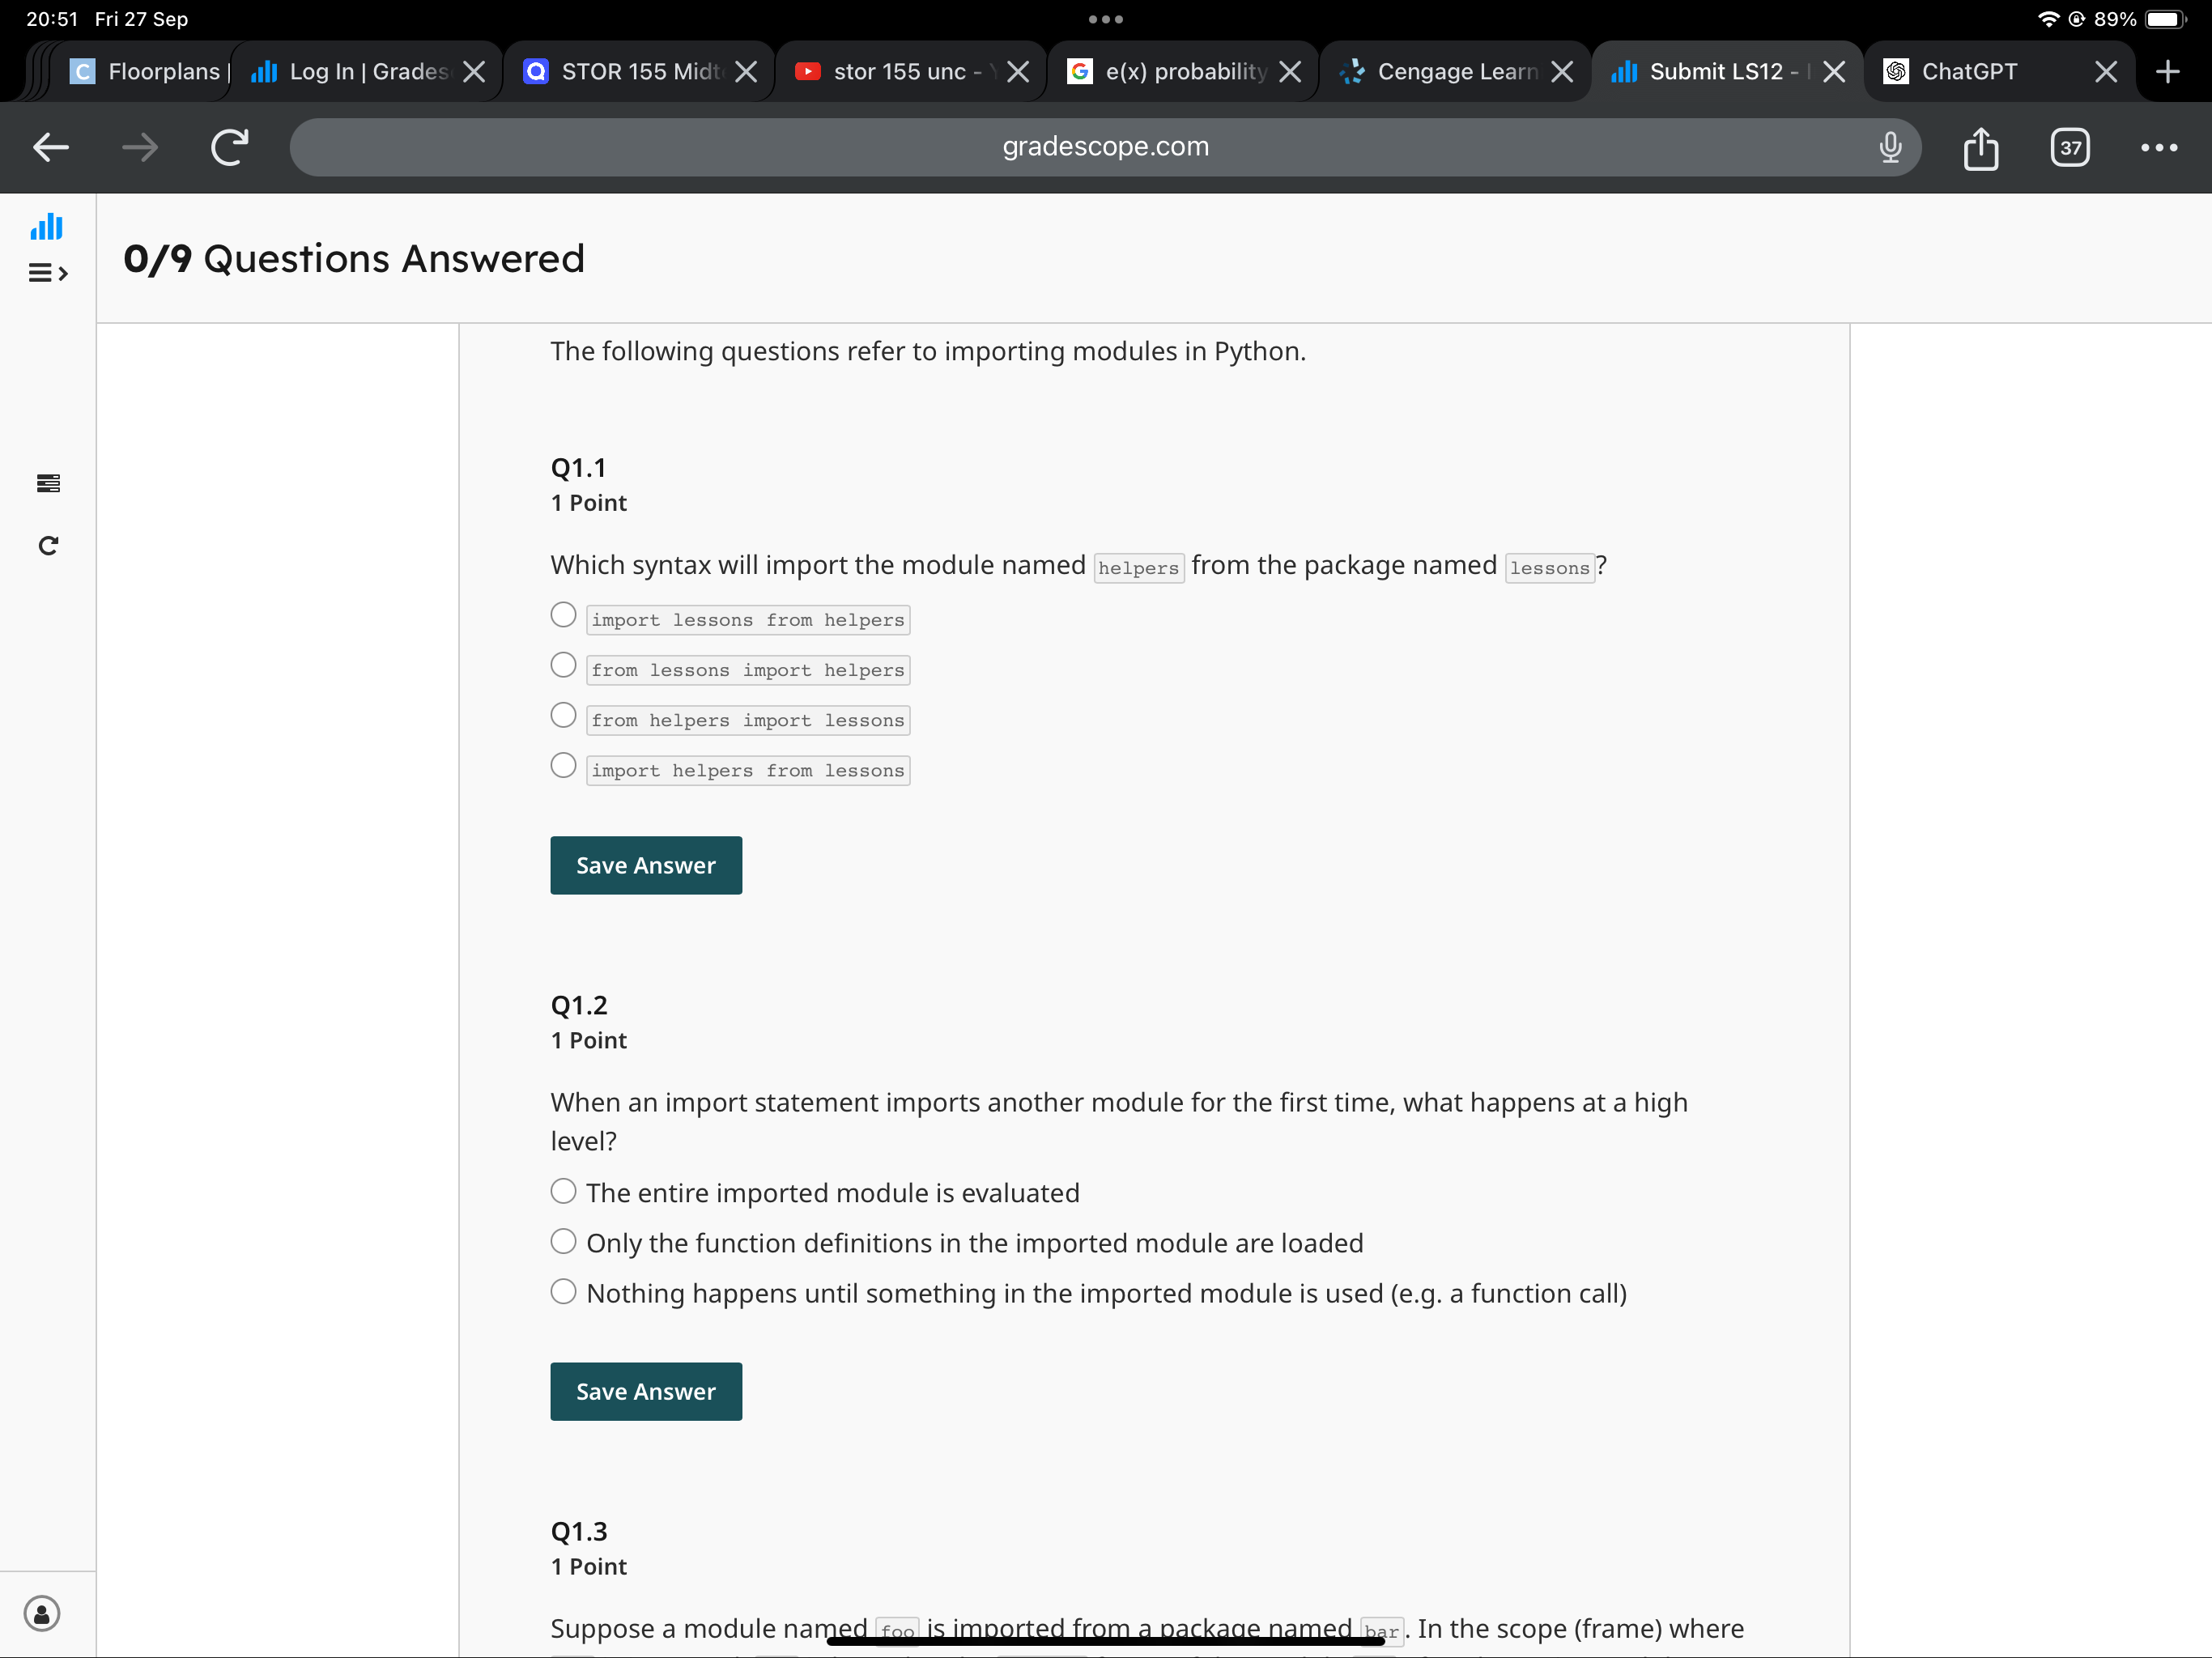Save the answer for Q1.2

(x=645, y=1391)
